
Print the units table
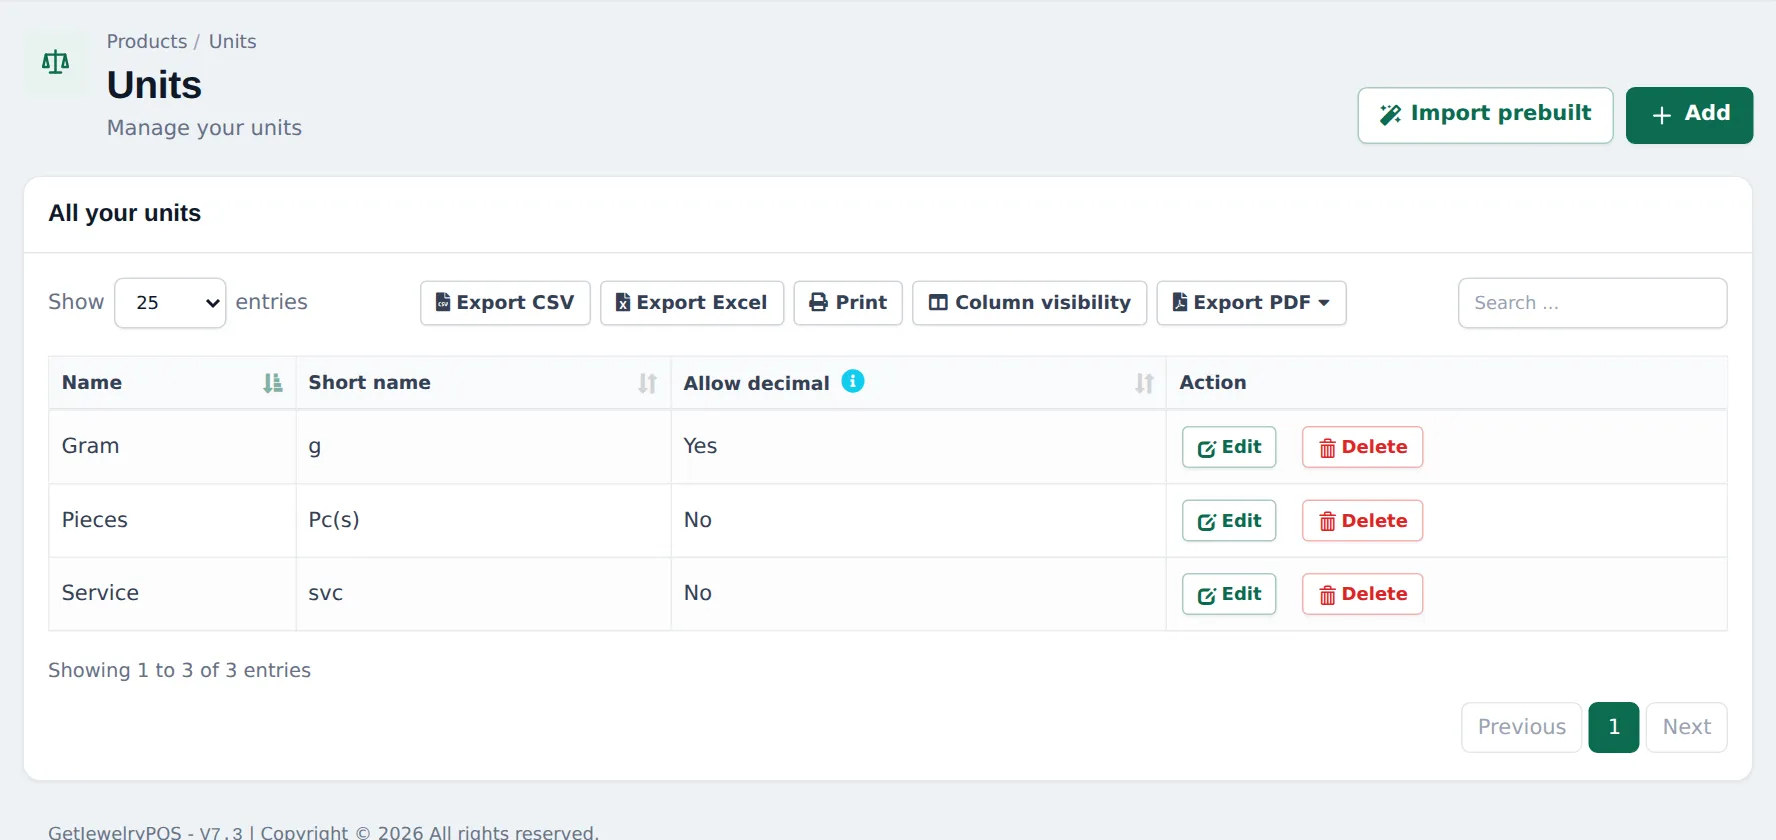tap(848, 303)
